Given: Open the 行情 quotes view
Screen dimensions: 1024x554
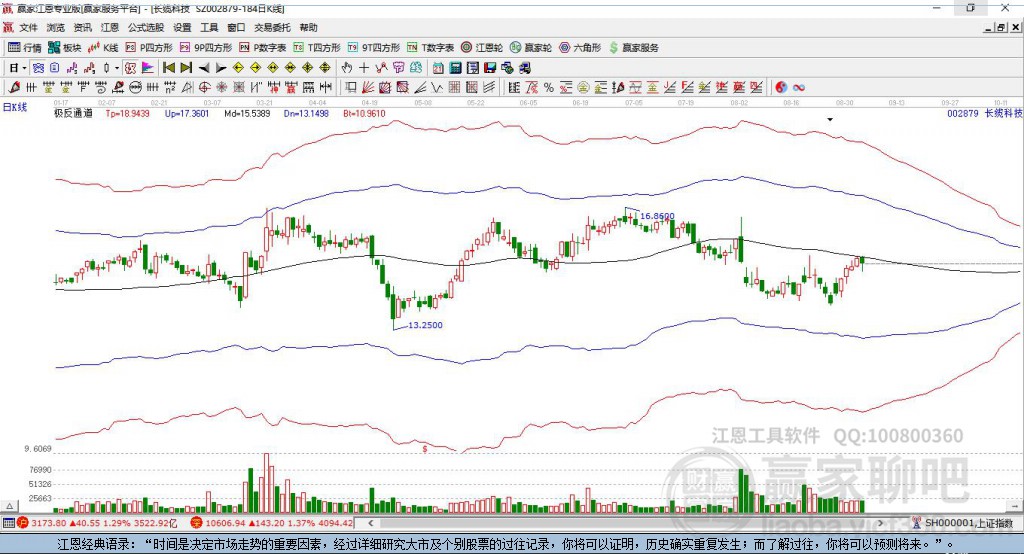Looking at the screenshot, I should (25, 48).
